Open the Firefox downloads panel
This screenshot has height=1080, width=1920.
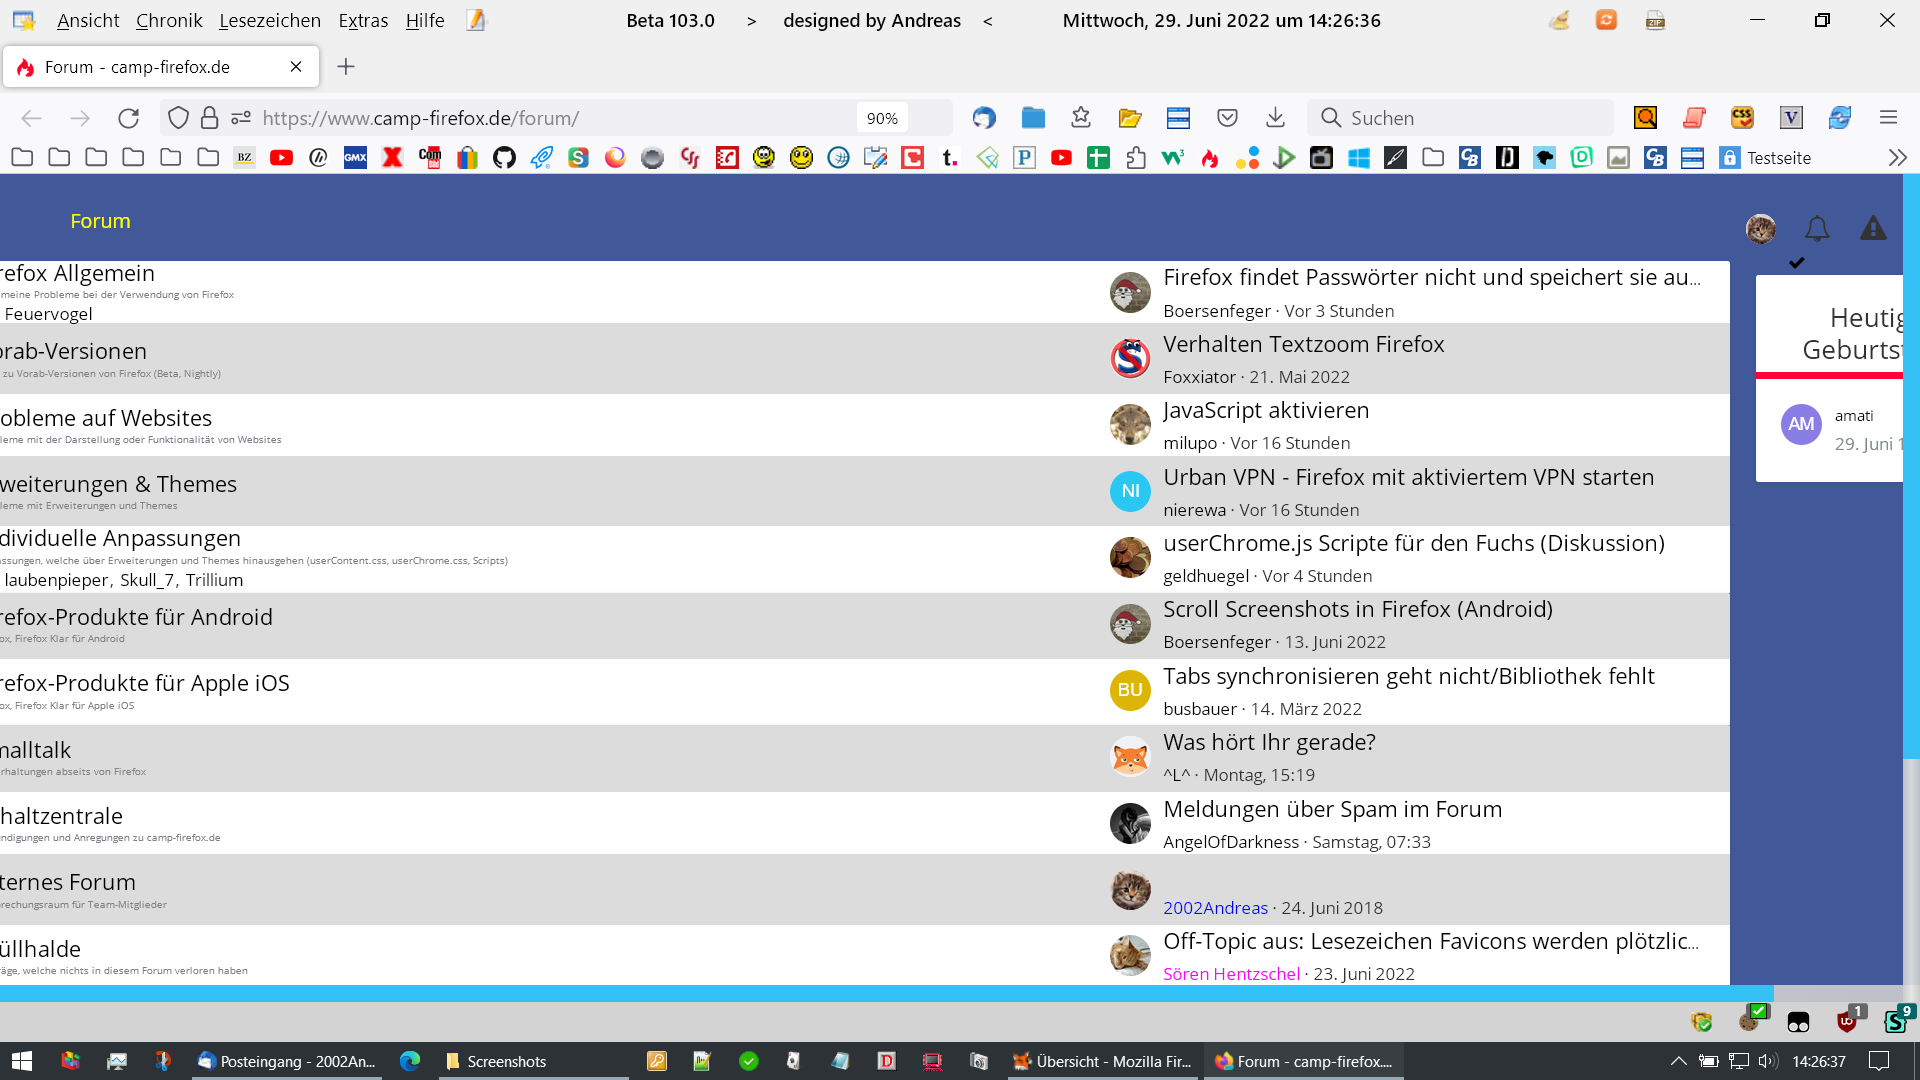pos(1275,118)
